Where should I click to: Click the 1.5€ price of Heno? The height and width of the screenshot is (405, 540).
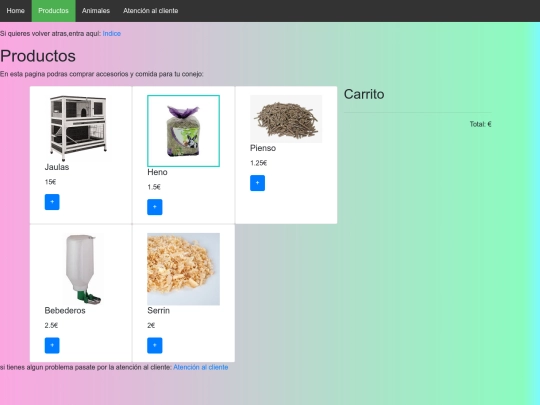tap(154, 187)
